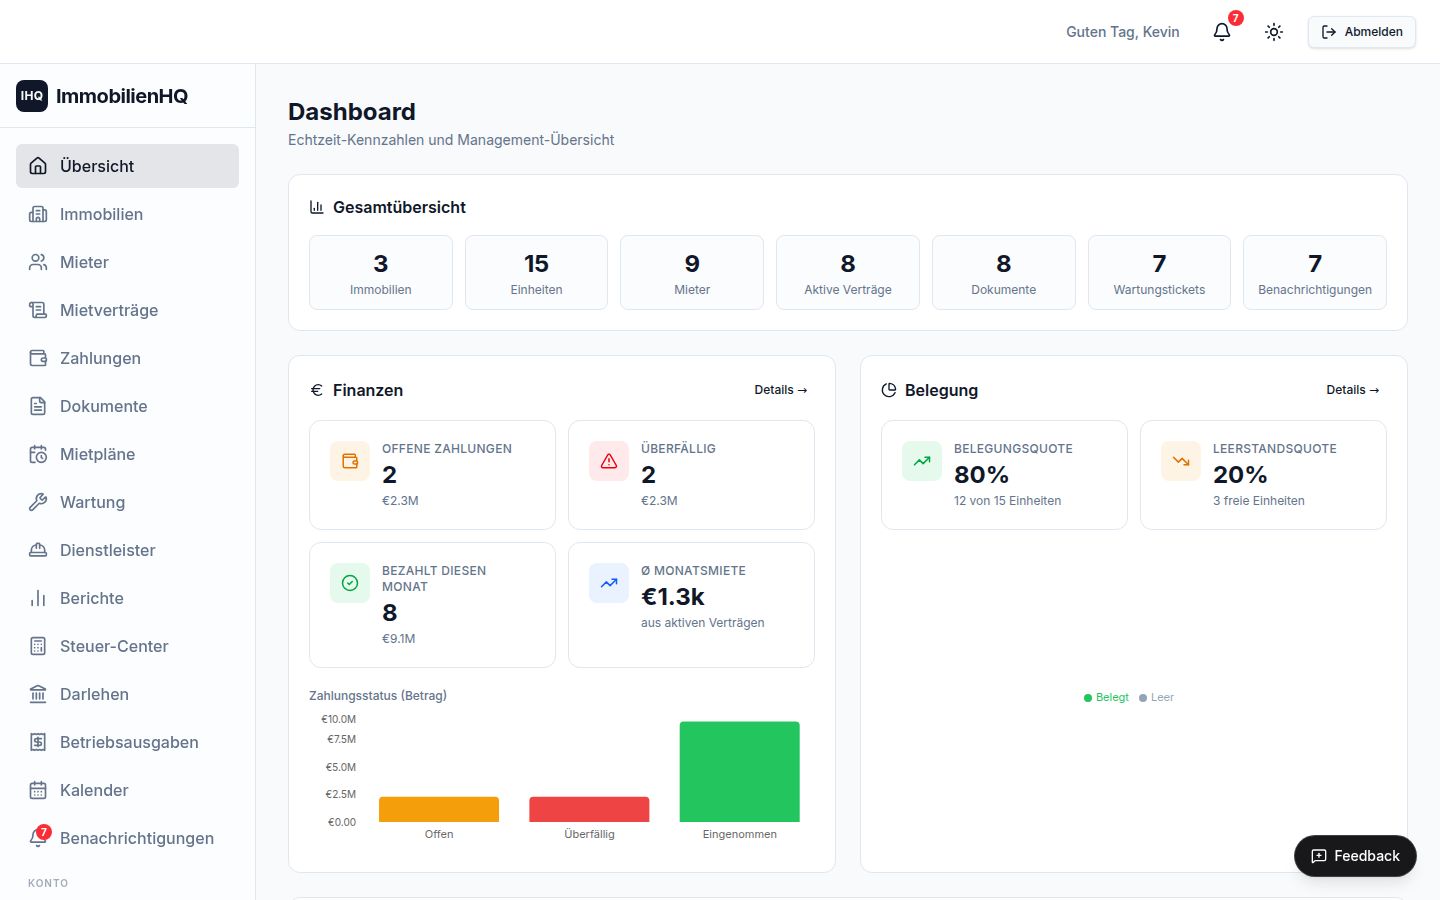
Task: Open the Kalender icon in the sidebar
Action: click(38, 790)
